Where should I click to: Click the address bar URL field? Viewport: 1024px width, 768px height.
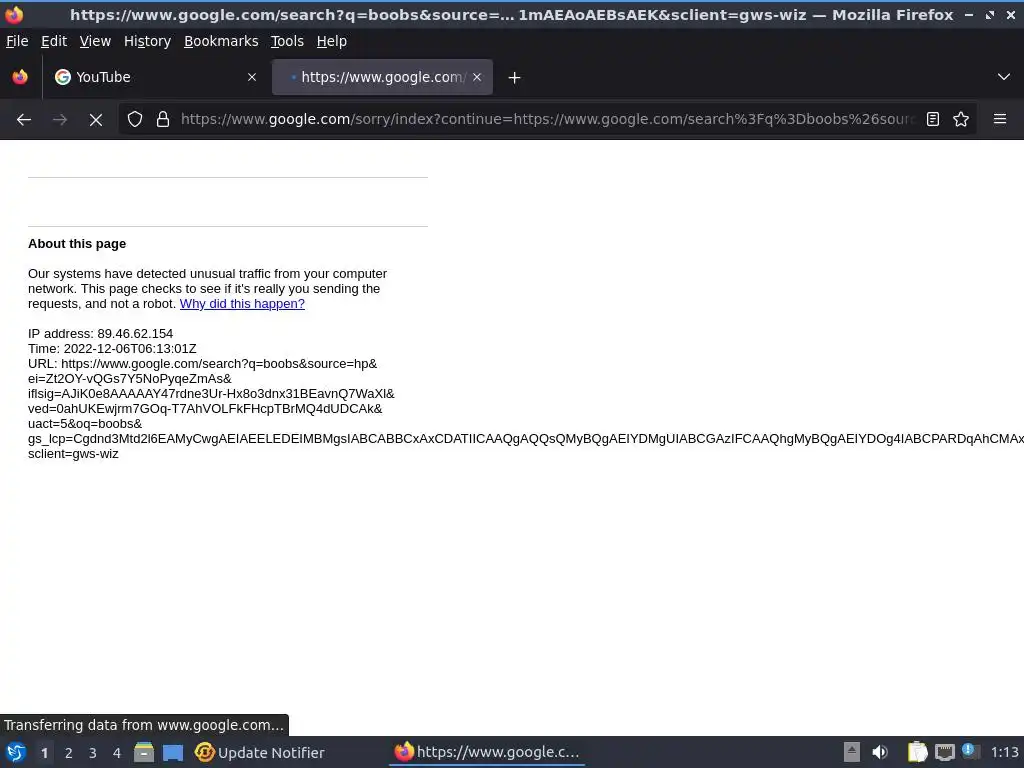pos(549,119)
